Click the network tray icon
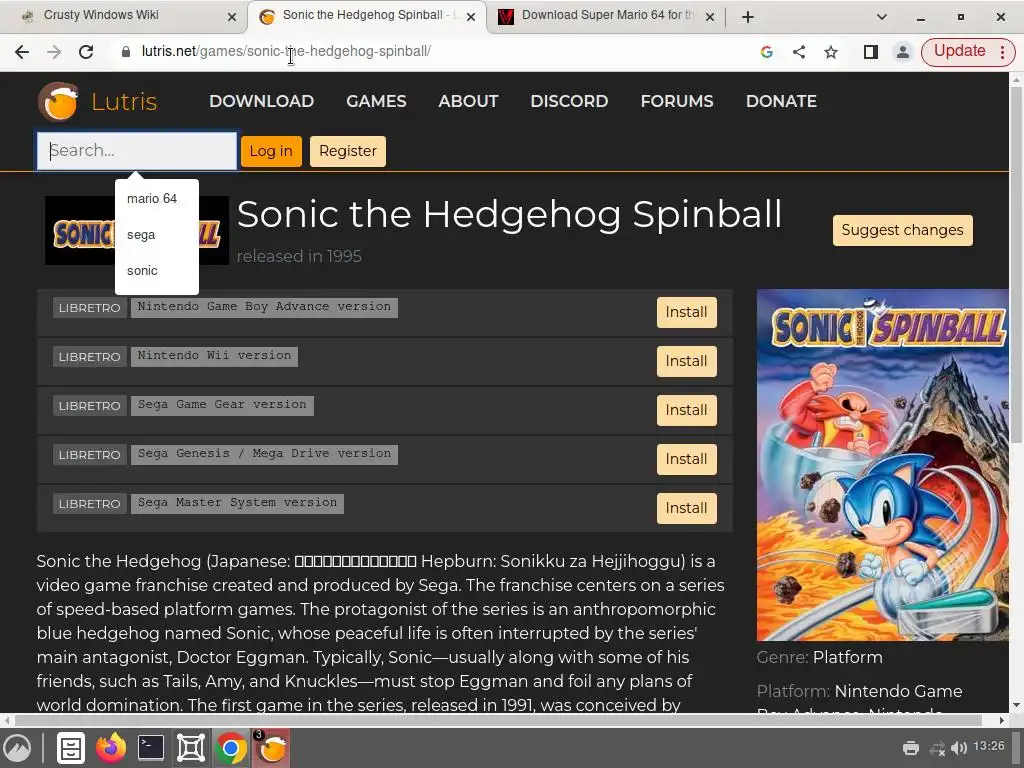Image resolution: width=1024 pixels, height=768 pixels. tap(937, 748)
